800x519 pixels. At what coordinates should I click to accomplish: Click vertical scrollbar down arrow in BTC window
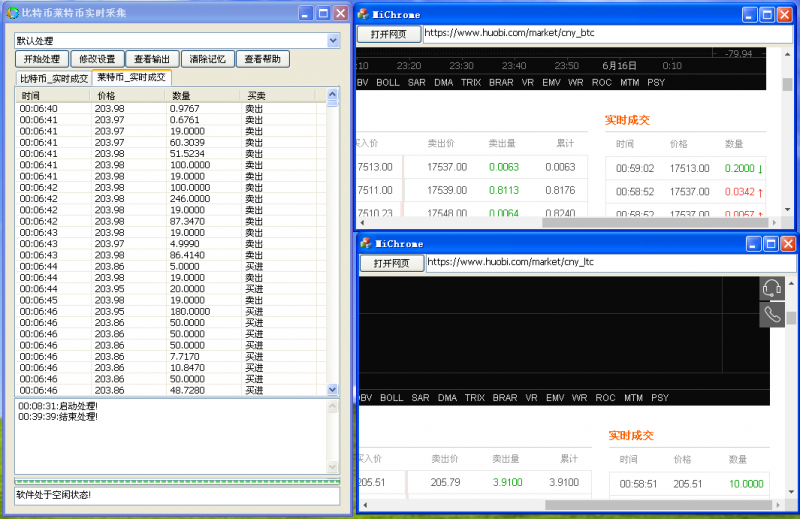coord(787,210)
